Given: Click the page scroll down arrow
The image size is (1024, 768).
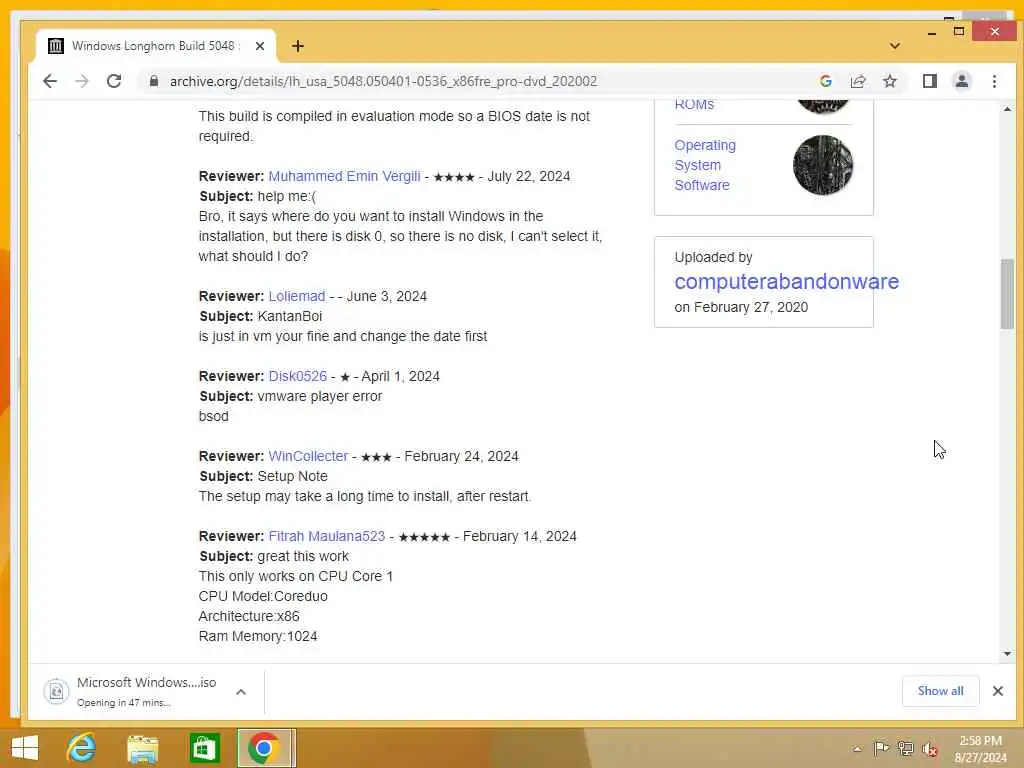Looking at the screenshot, I should coord(1007,654).
